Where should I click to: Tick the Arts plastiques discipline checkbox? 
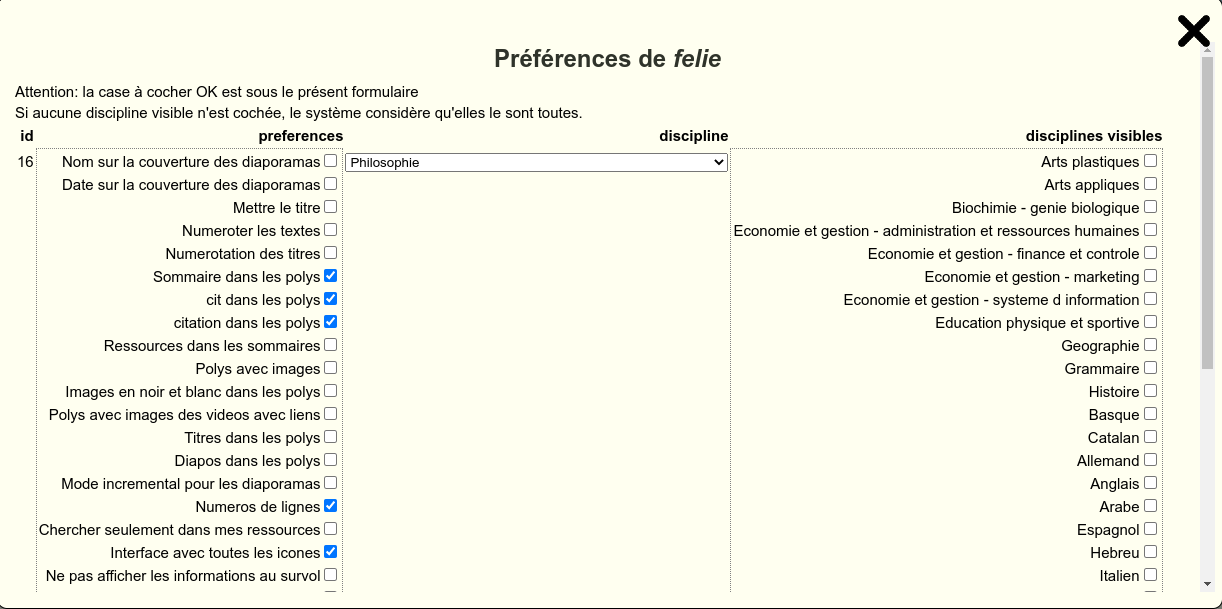[x=1150, y=161]
